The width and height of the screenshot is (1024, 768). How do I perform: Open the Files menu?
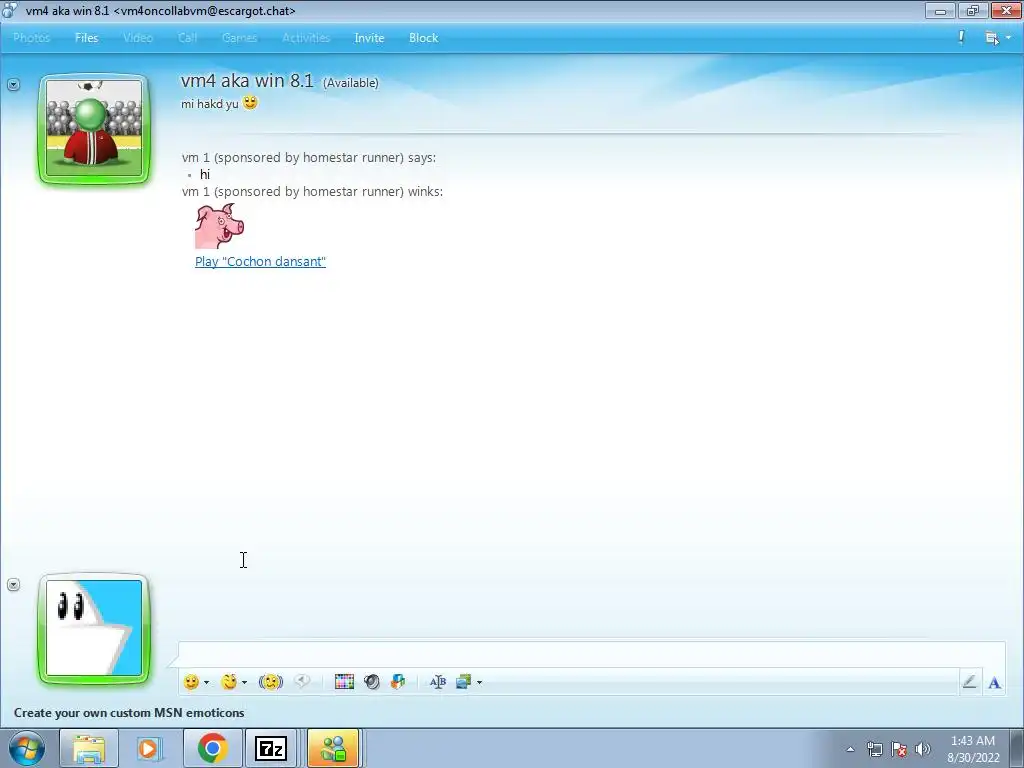pyautogui.click(x=86, y=38)
